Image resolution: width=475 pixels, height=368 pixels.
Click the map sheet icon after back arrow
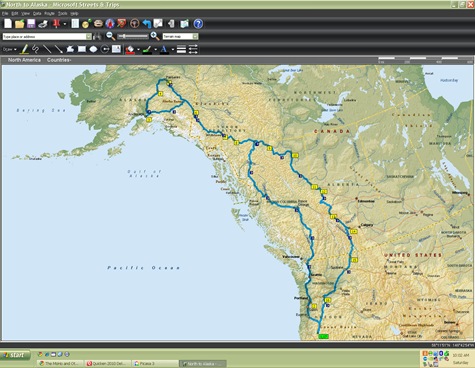point(158,24)
